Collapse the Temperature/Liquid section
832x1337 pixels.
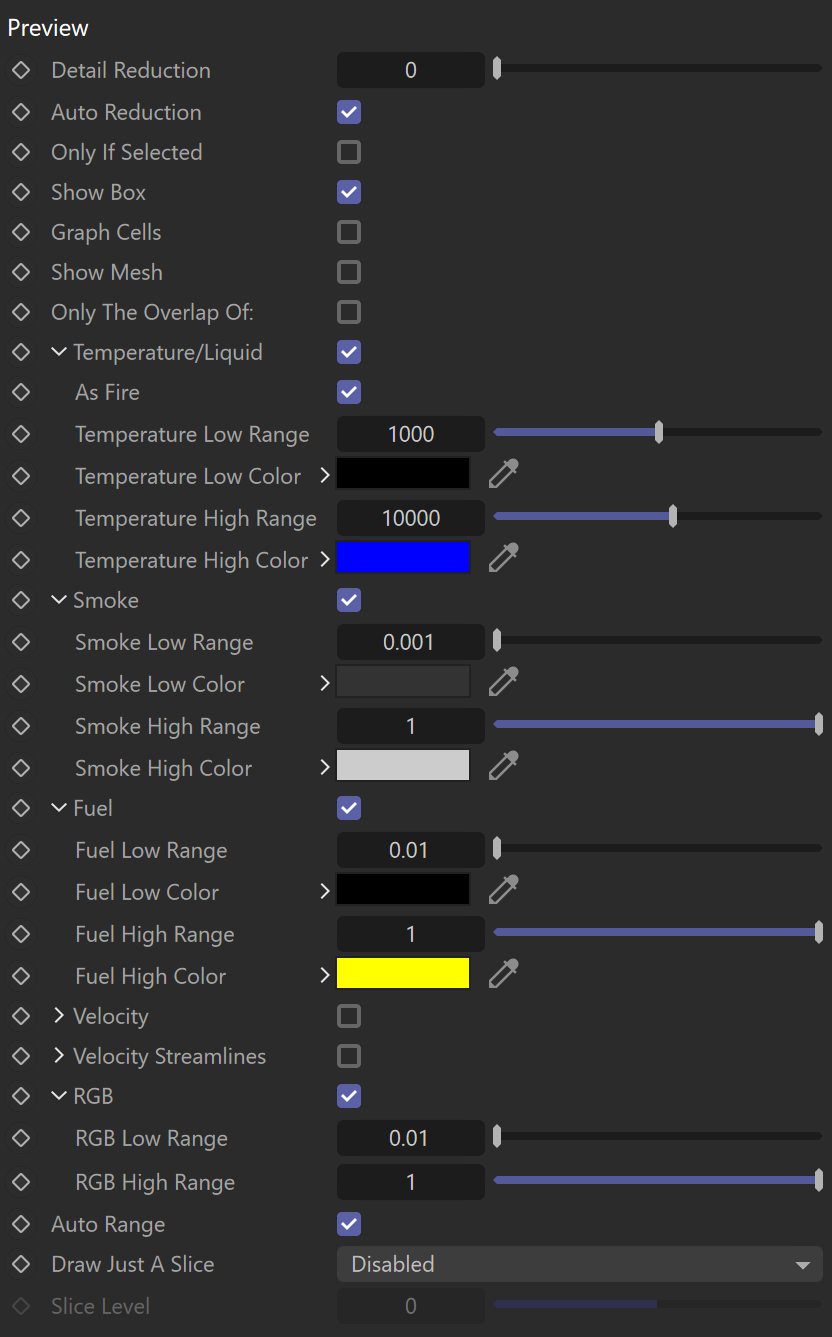pos(60,352)
